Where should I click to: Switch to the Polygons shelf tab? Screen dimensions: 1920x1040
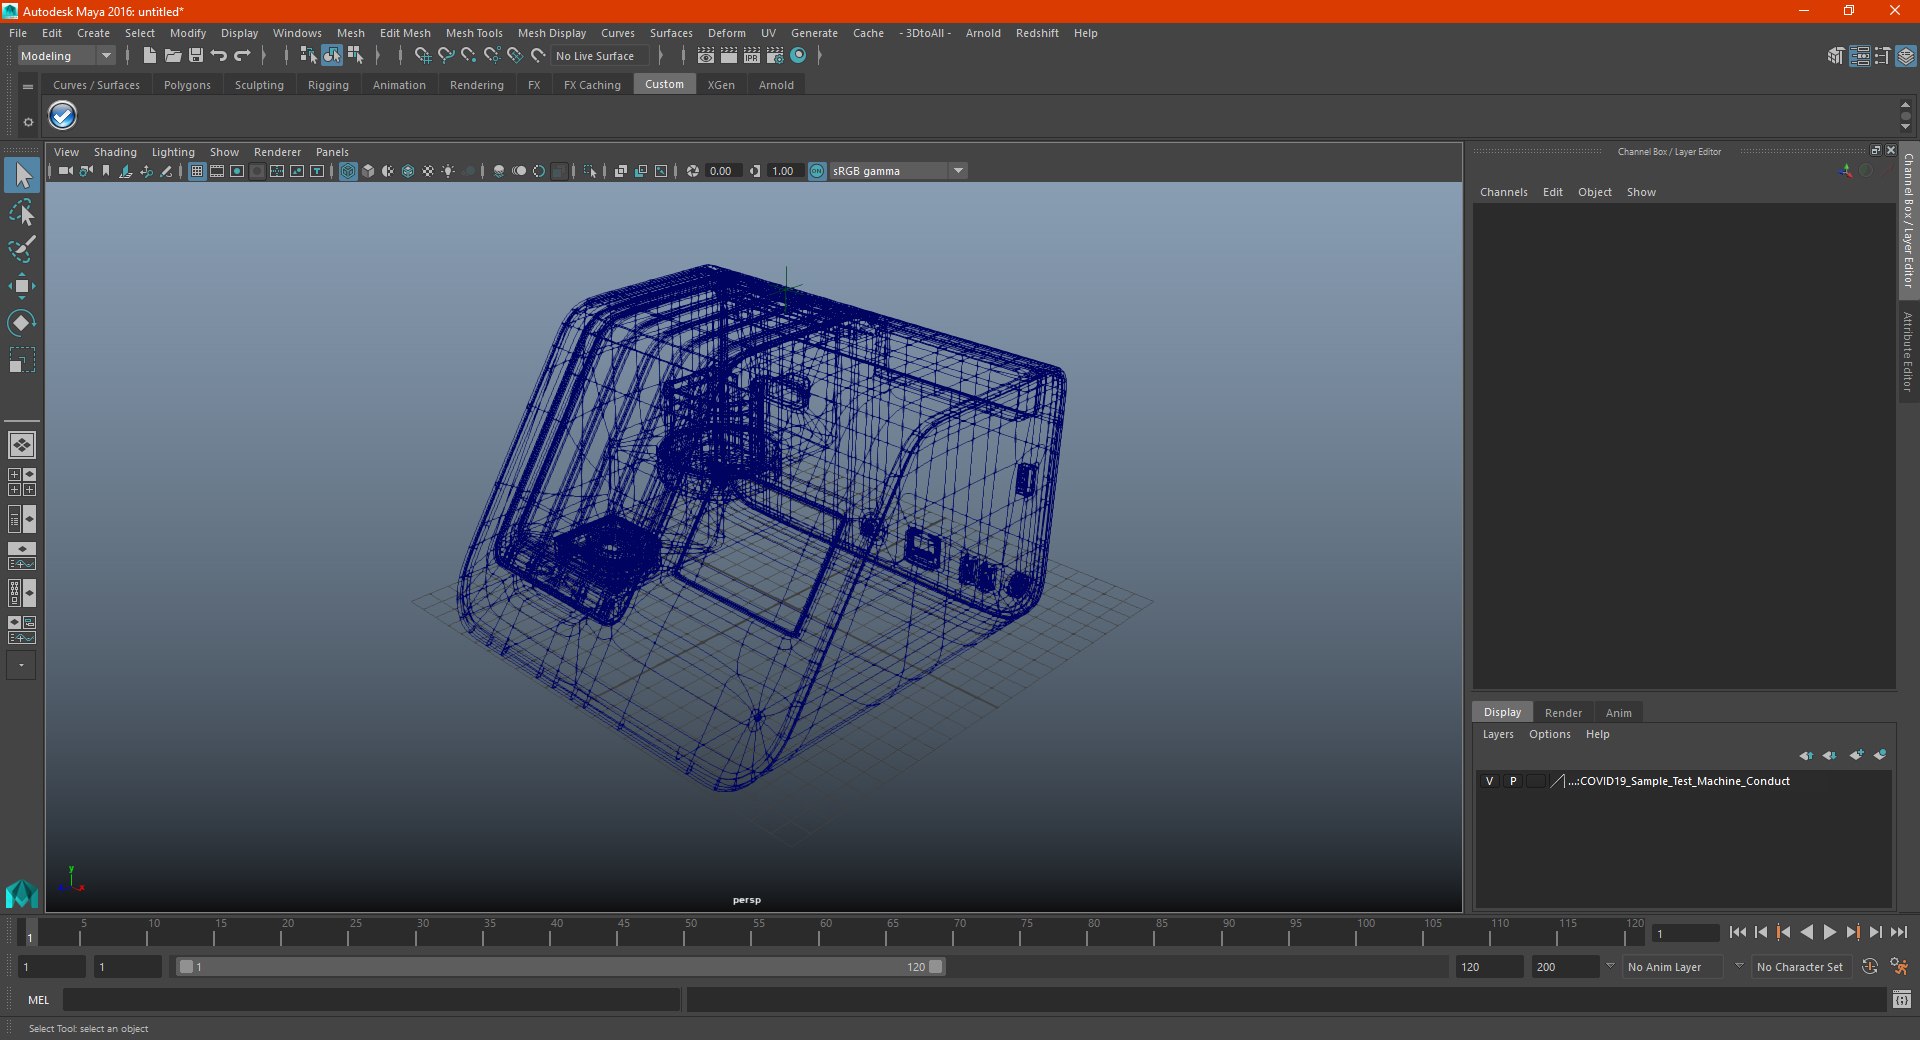[x=187, y=85]
